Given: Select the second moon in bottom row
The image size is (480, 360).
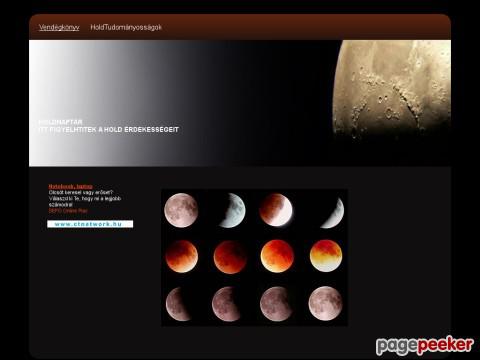Looking at the screenshot, I should coord(226,304).
